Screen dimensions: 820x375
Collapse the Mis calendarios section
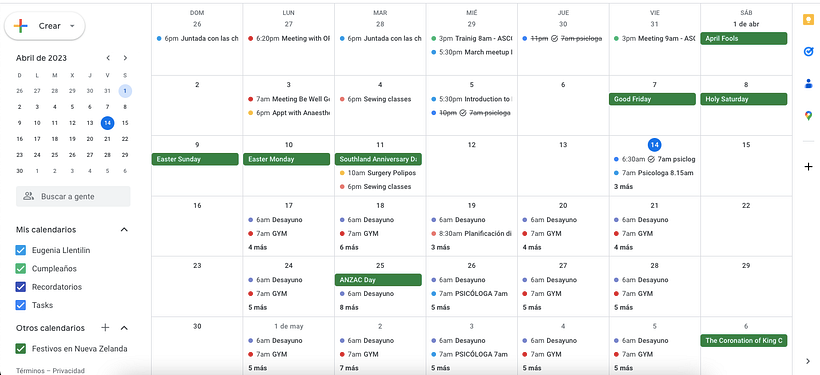pos(124,230)
